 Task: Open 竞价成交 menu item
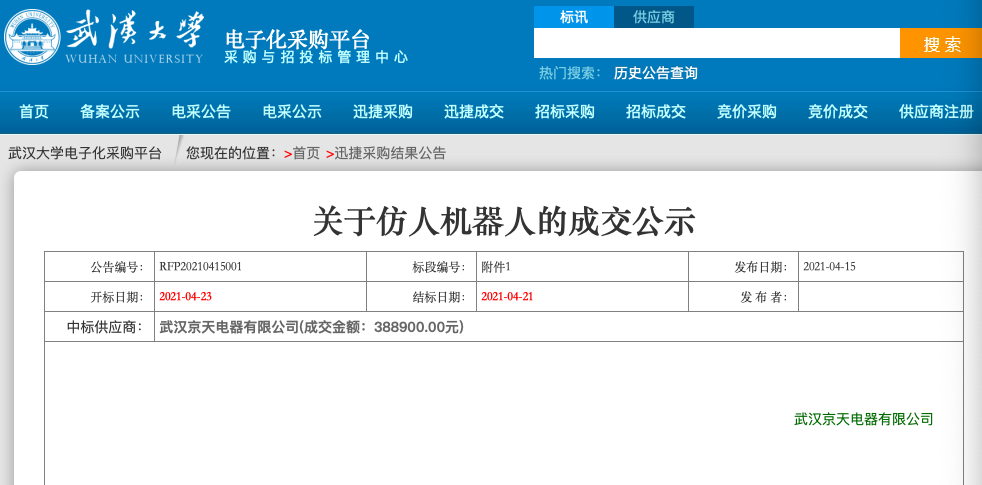point(838,112)
